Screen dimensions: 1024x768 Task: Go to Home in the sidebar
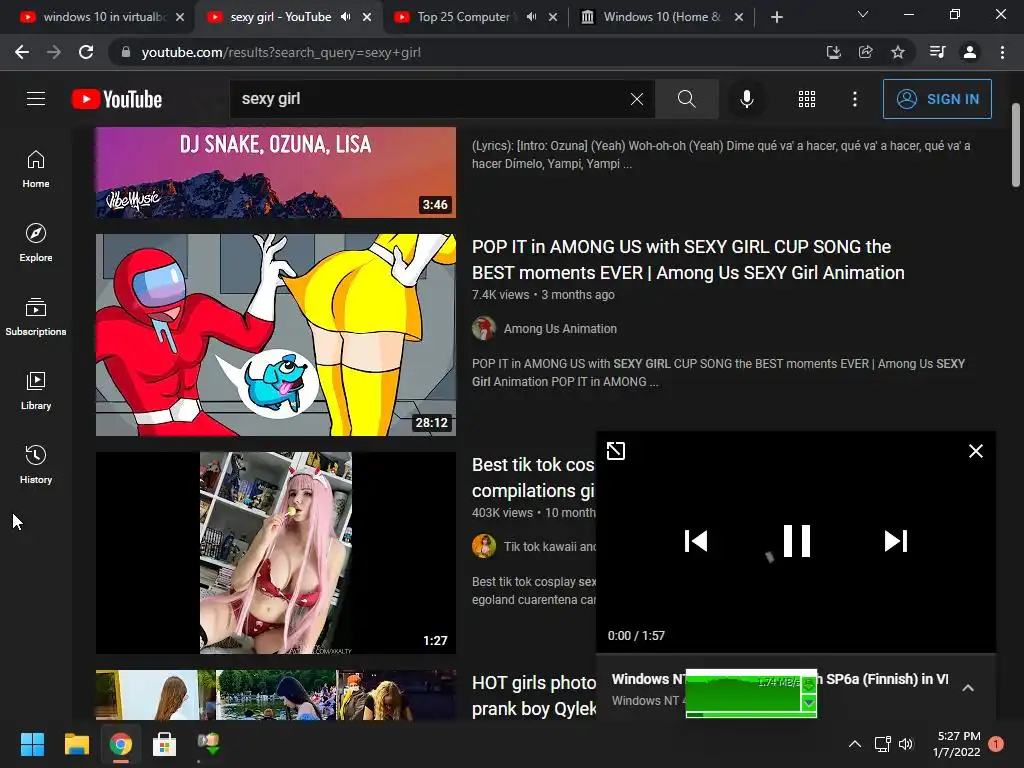coord(36,169)
